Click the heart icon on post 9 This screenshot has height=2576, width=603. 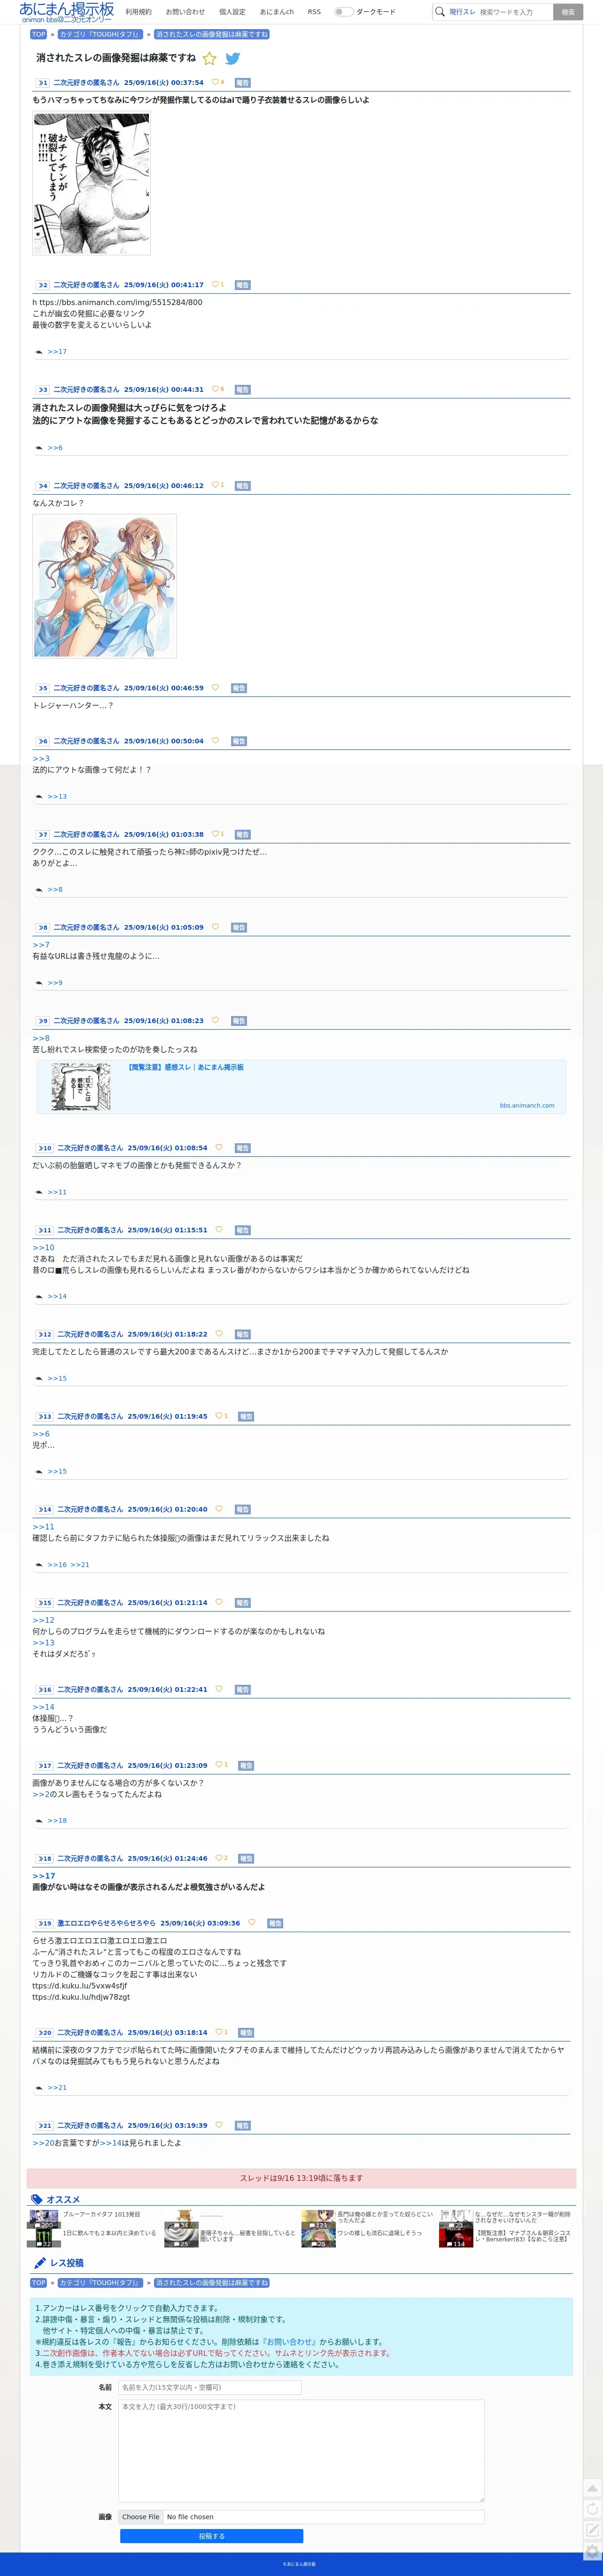click(215, 1020)
